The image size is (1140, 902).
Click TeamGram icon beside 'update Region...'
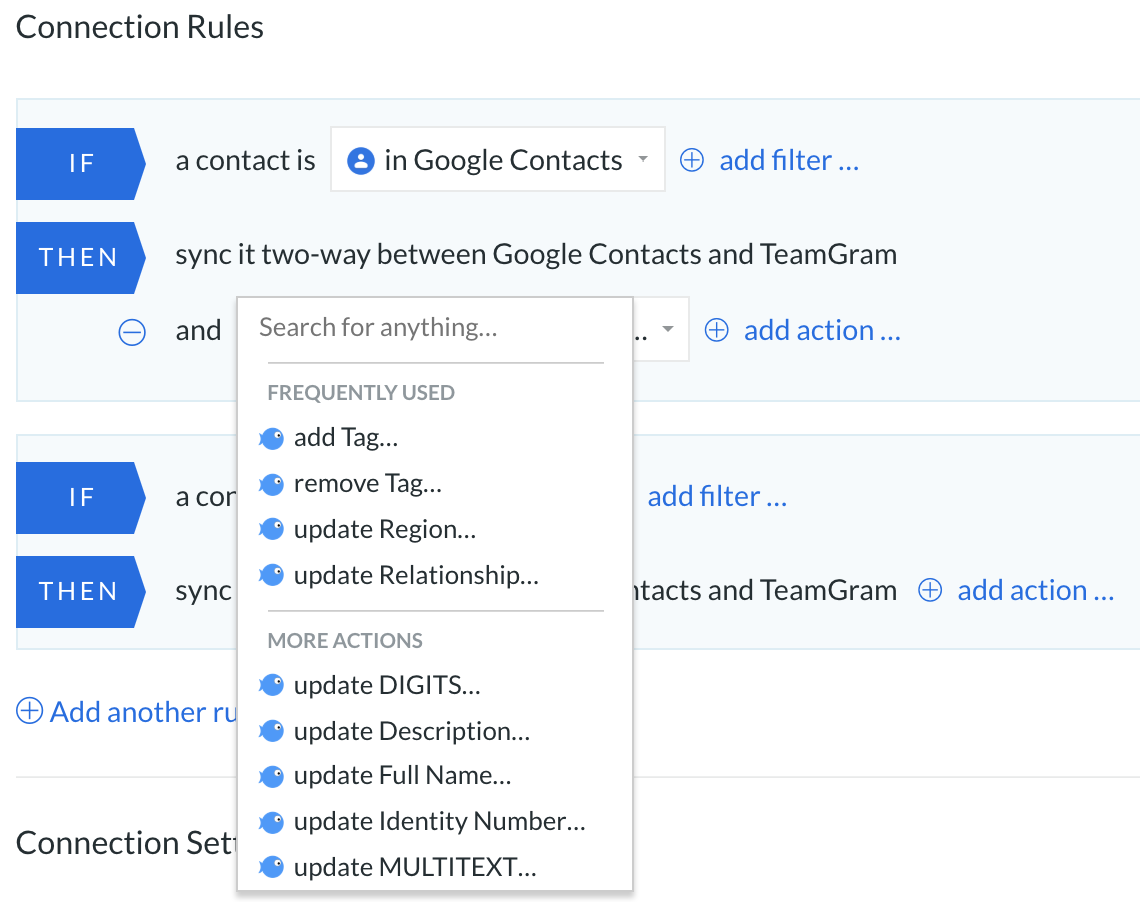(x=271, y=529)
